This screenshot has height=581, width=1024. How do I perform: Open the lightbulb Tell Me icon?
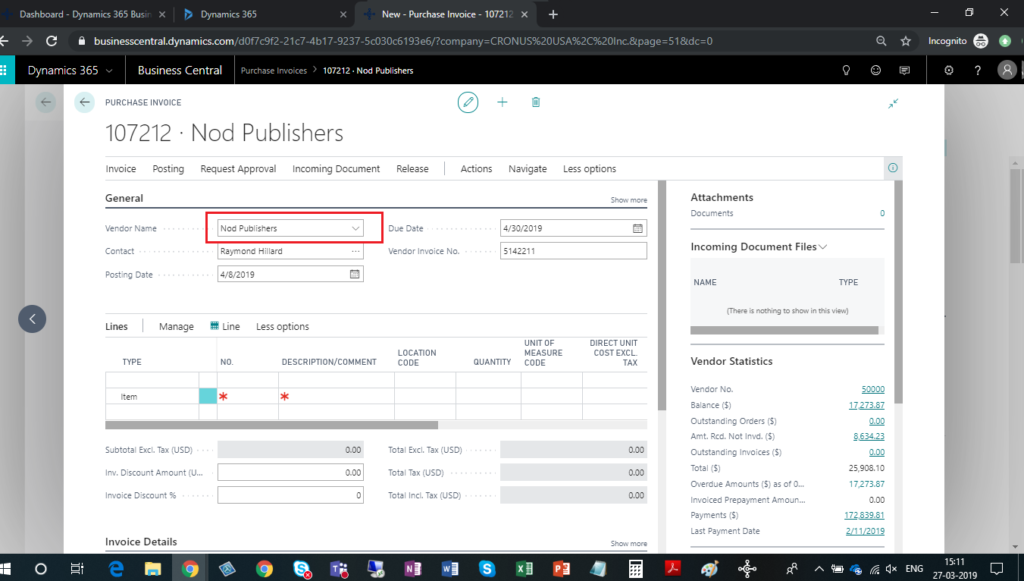(846, 70)
